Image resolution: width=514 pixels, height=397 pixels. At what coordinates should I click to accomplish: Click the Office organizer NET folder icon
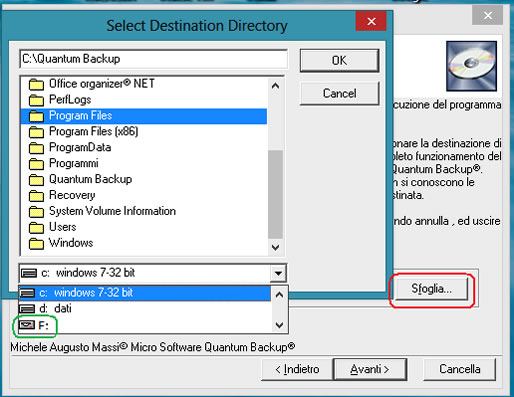[x=36, y=84]
